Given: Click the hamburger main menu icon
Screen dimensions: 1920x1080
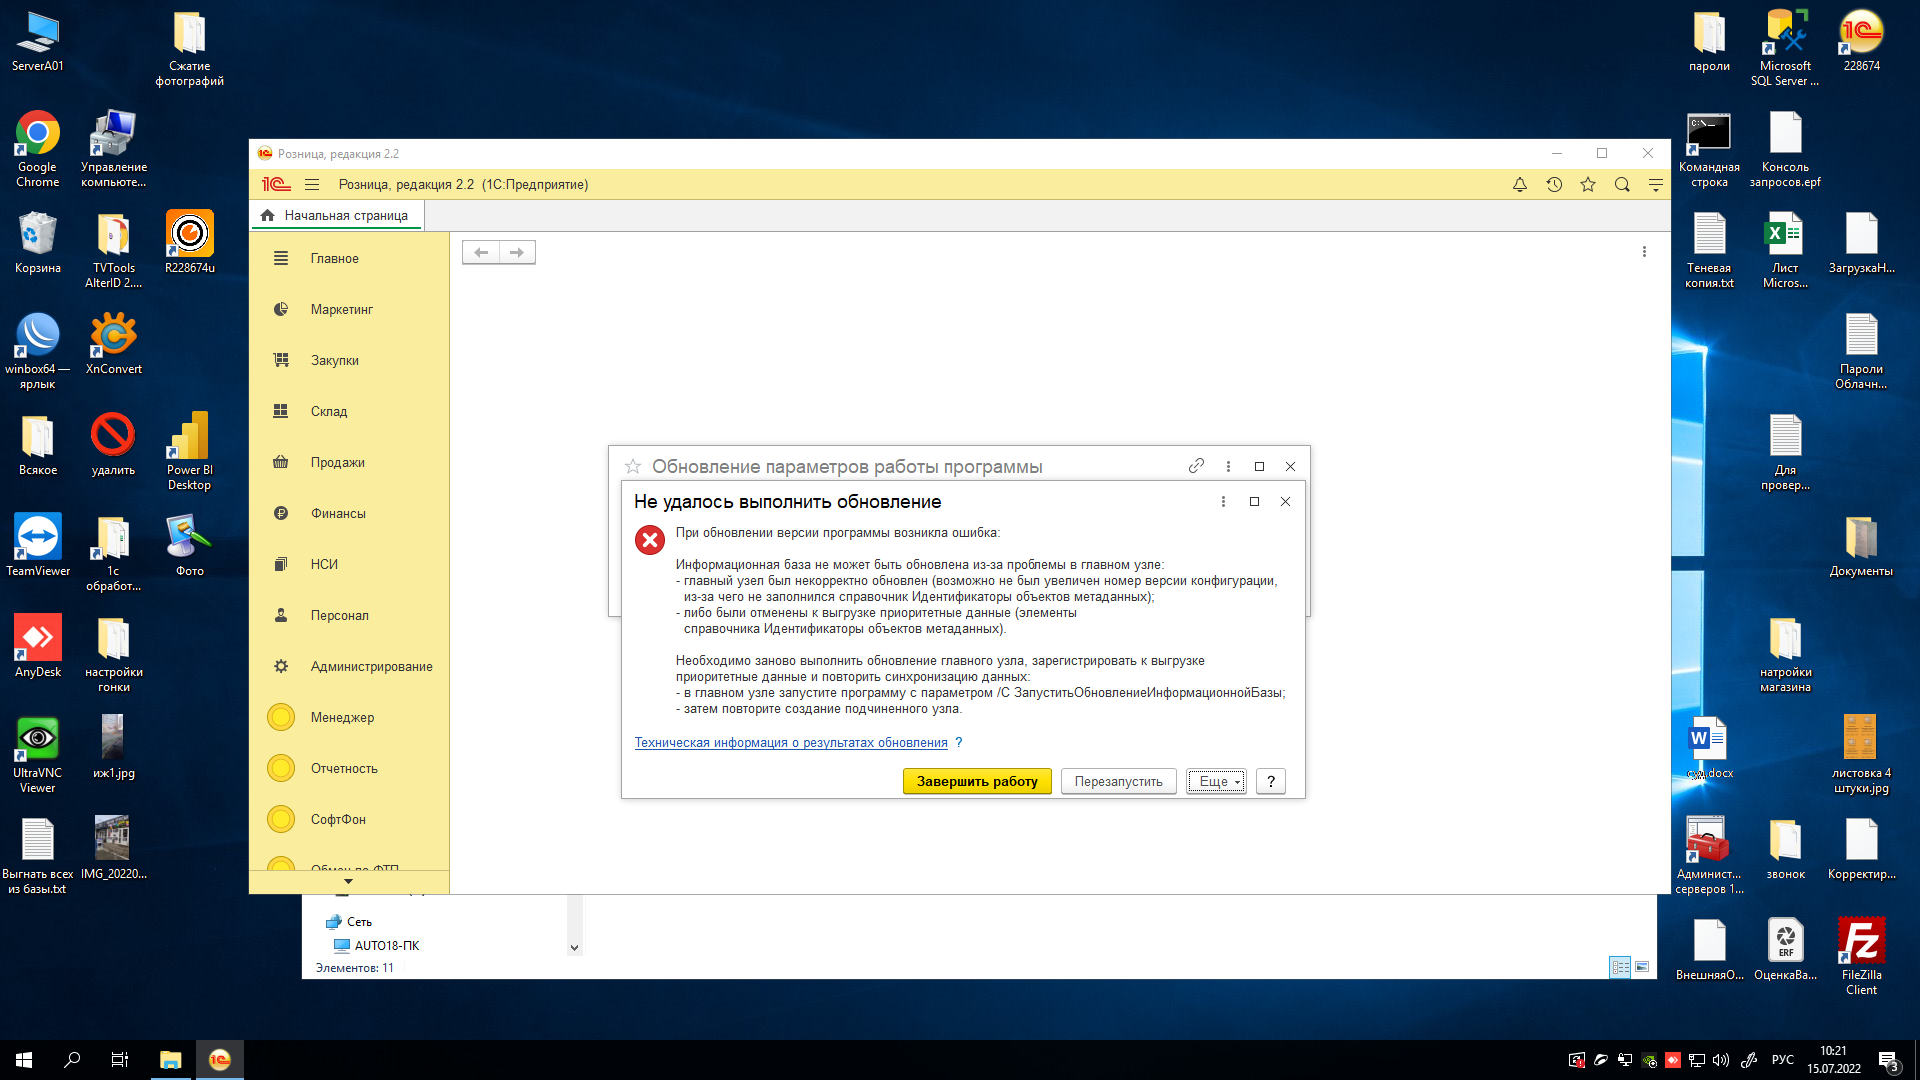Looking at the screenshot, I should [312, 185].
